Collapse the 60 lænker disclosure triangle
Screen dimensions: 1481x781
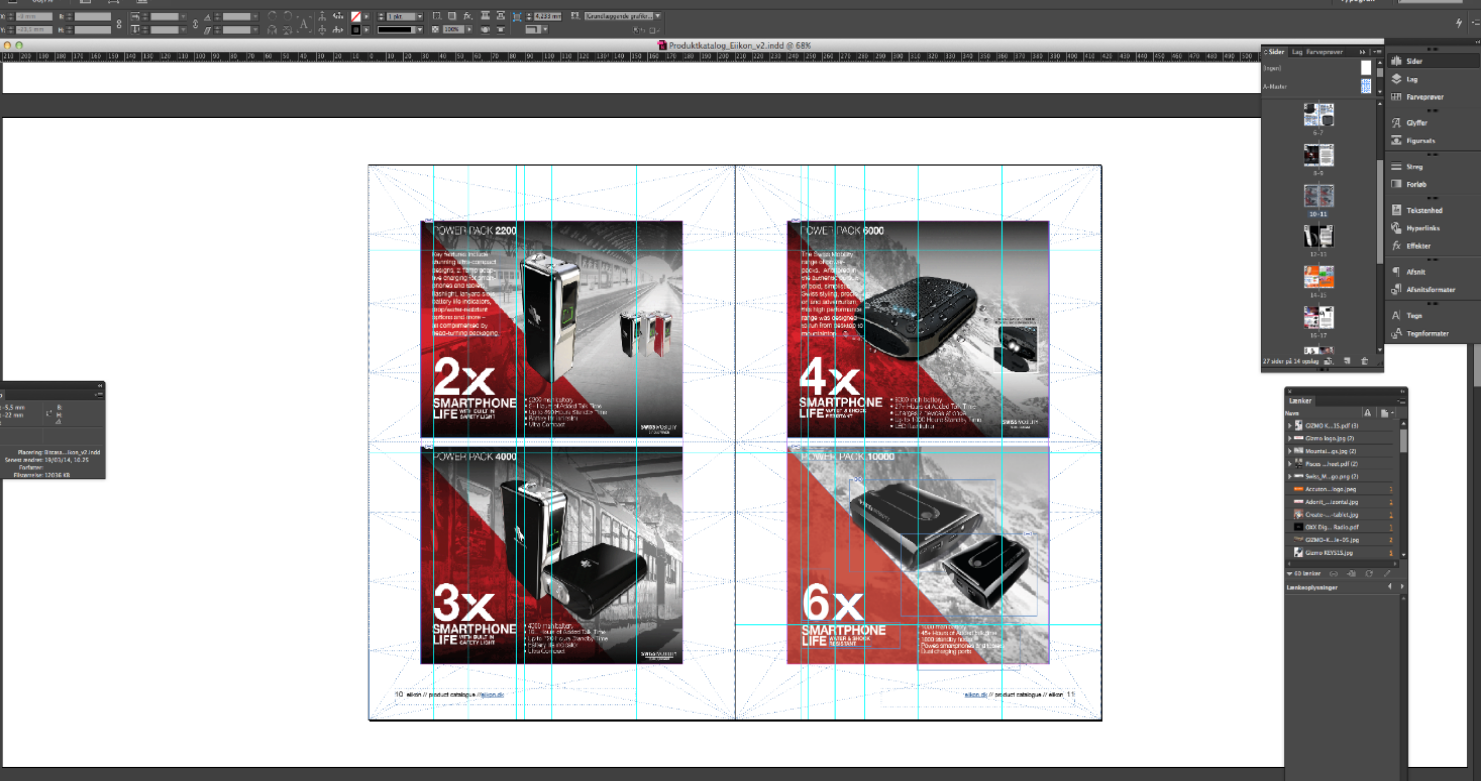1289,573
